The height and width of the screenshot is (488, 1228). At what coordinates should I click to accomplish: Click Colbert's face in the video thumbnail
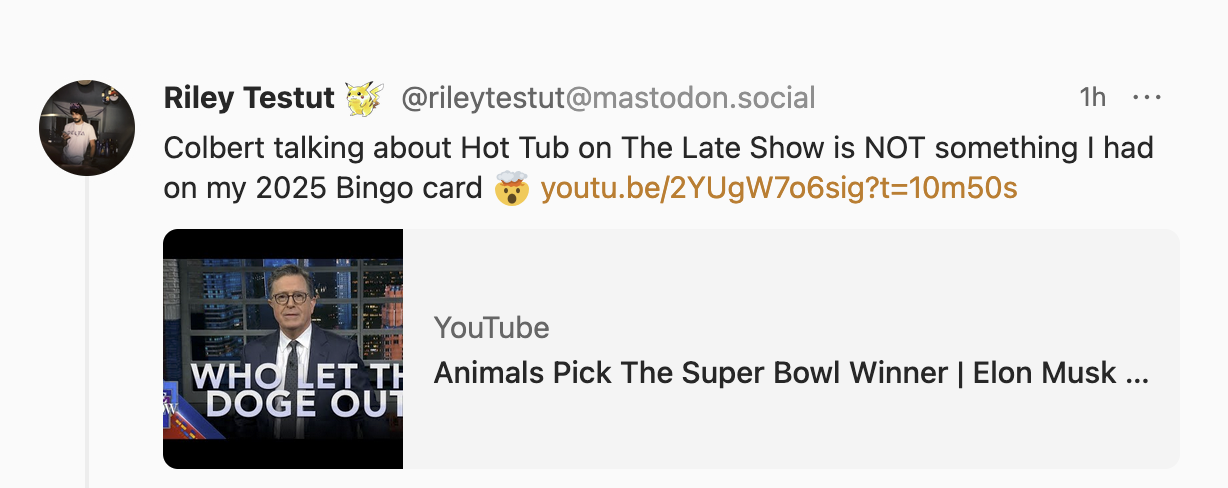(290, 302)
